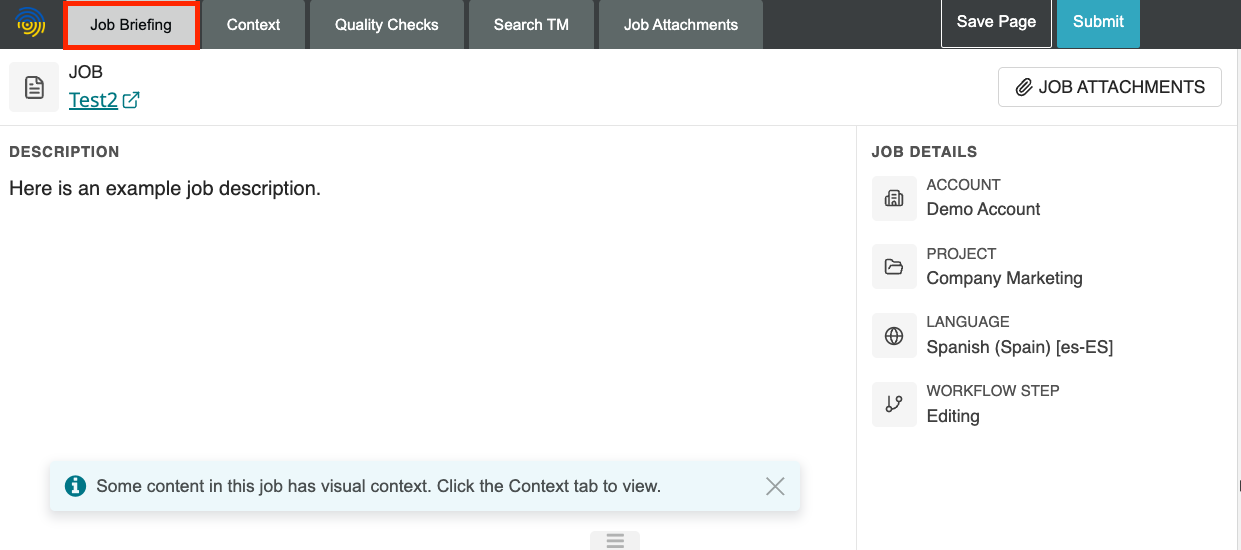The image size is (1241, 550).
Task: Open Test2 external link icon
Action: pyautogui.click(x=131, y=100)
